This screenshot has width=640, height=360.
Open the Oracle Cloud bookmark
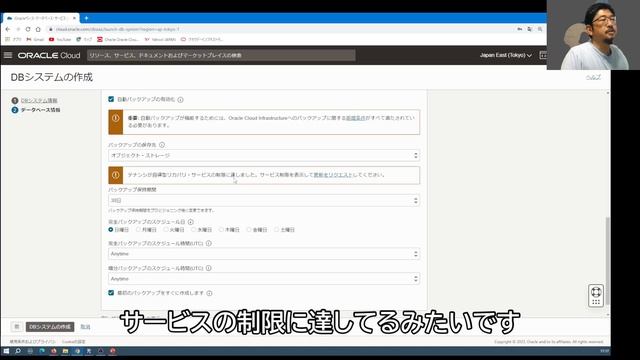118,40
